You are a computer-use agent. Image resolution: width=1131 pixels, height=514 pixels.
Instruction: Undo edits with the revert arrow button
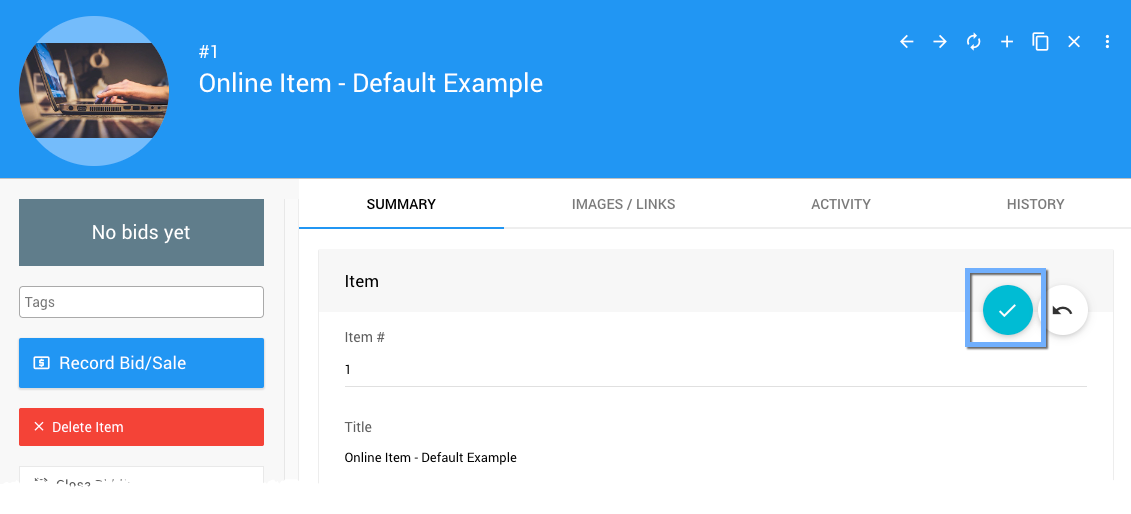[x=1063, y=311]
